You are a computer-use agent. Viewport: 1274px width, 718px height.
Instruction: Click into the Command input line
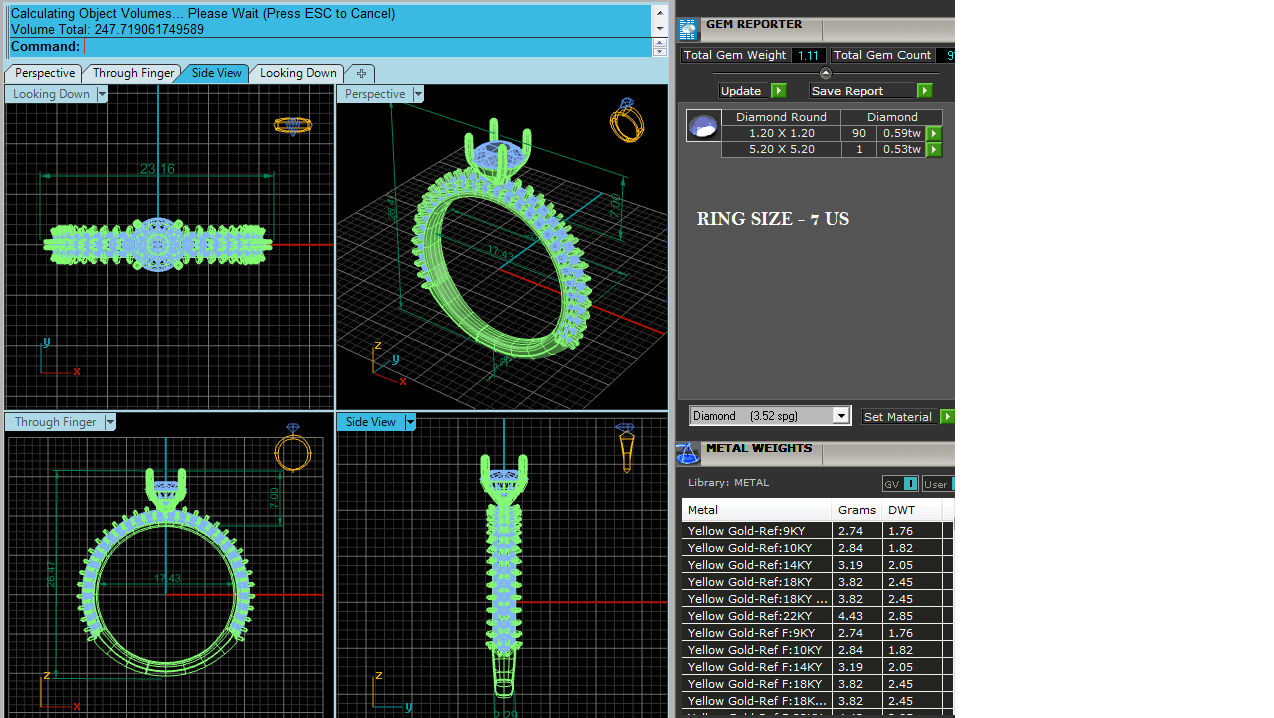pyautogui.click(x=360, y=47)
